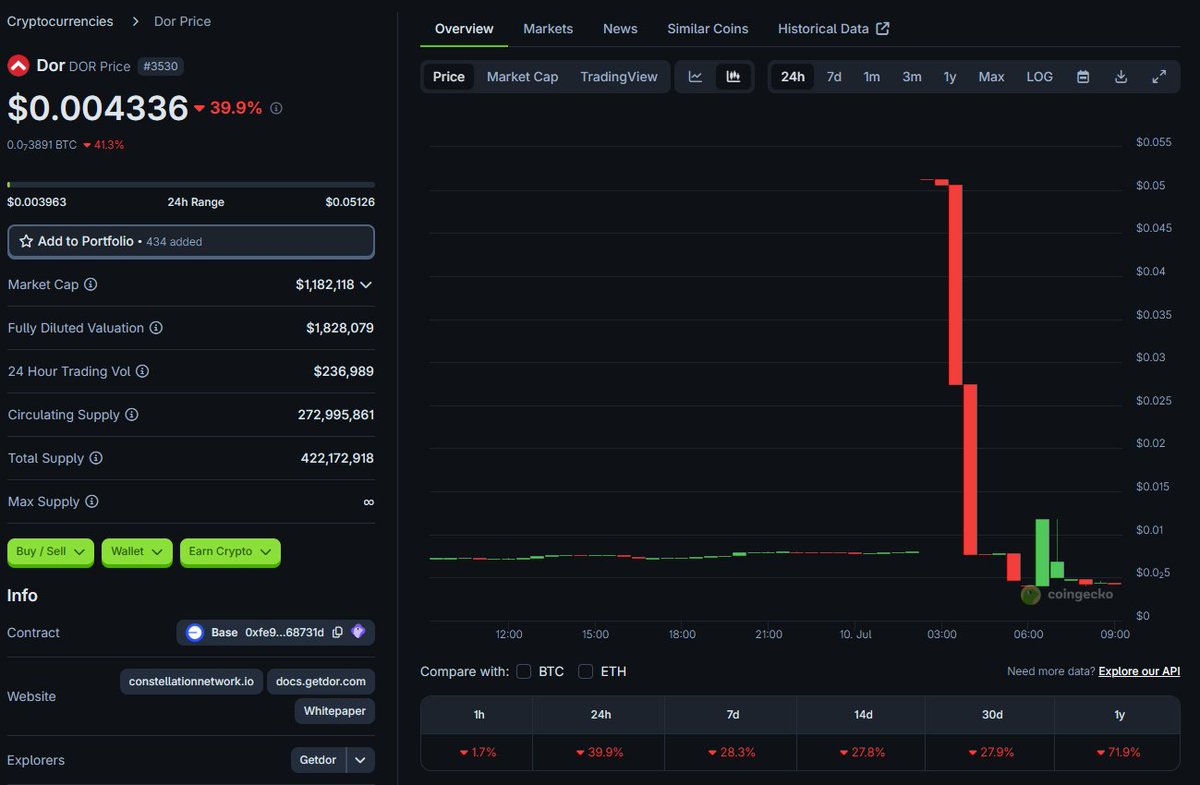The width and height of the screenshot is (1200, 785).
Task: Click the 24h Range progress bar
Action: 191,184
